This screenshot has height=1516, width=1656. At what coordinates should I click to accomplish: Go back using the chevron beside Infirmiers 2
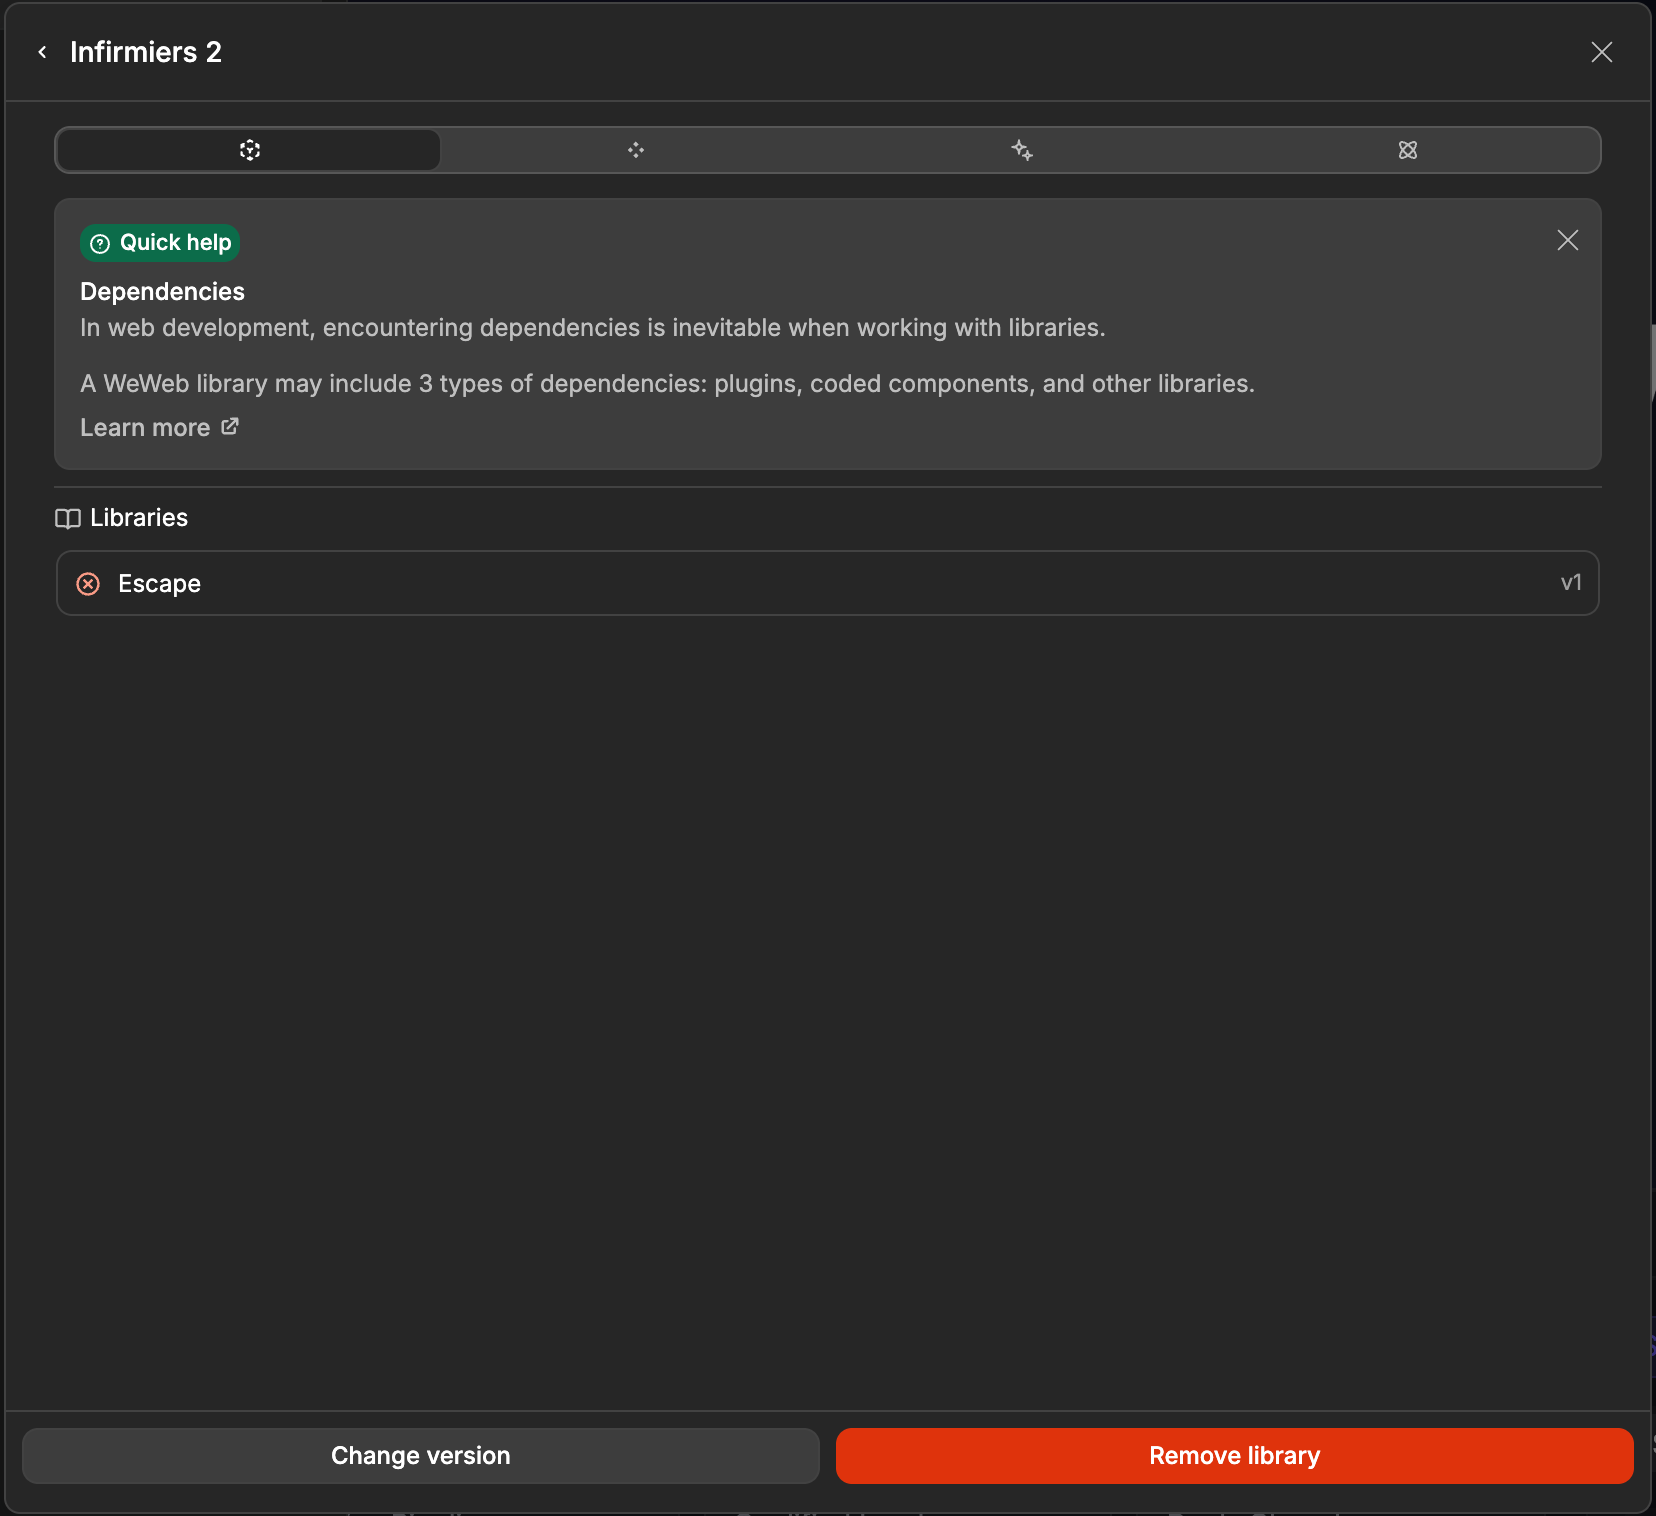(x=42, y=52)
